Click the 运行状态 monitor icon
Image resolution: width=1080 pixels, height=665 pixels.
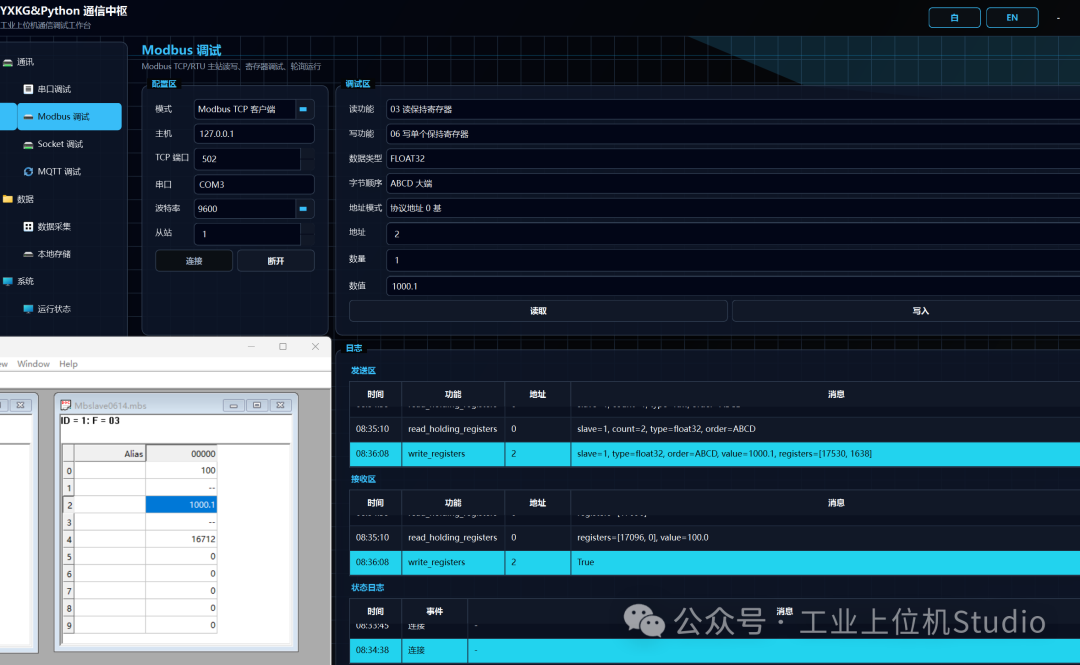[28, 309]
